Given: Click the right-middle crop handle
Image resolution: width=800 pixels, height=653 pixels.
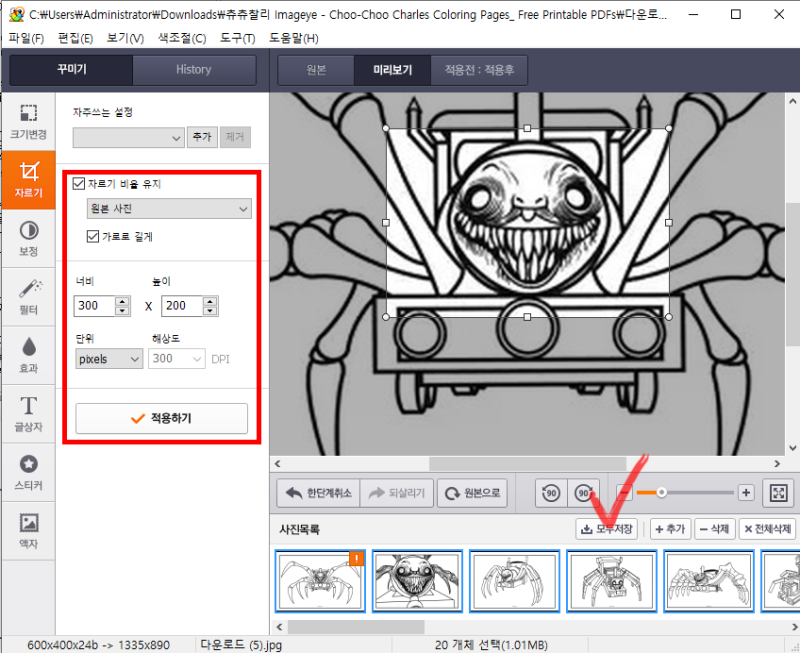Looking at the screenshot, I should [x=669, y=222].
